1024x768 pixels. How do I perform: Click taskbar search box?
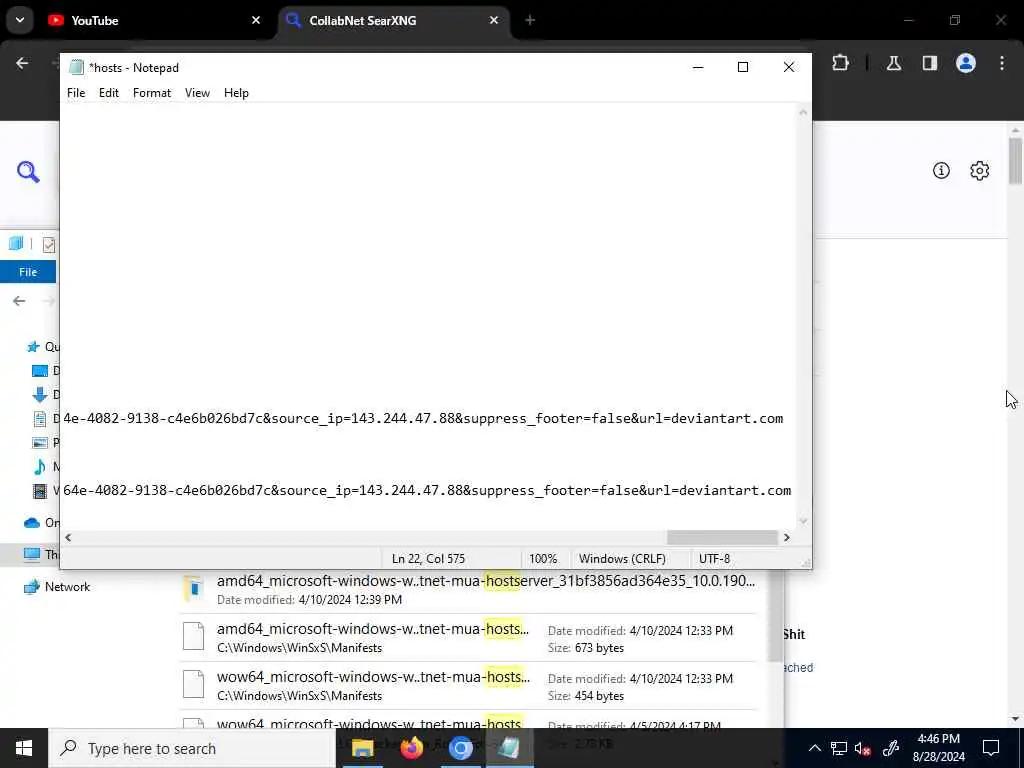pyautogui.click(x=192, y=748)
